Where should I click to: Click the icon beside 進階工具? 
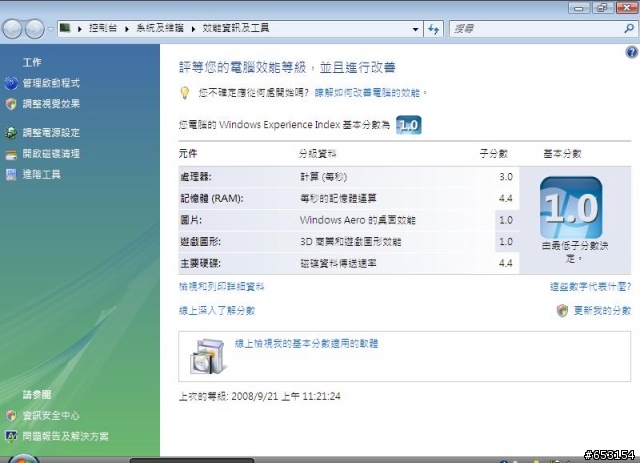pos(11,175)
